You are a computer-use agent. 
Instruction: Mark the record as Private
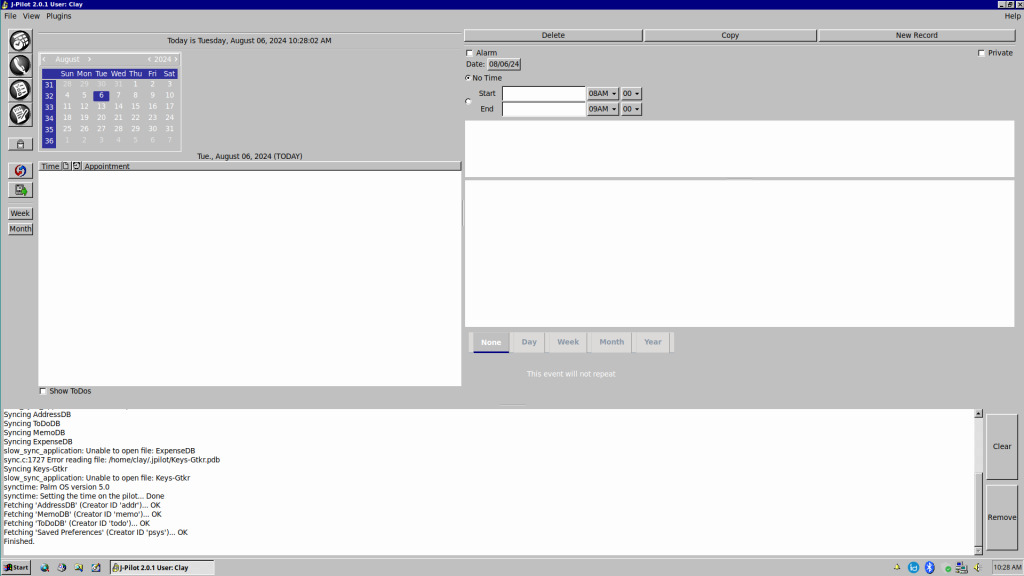coord(981,53)
